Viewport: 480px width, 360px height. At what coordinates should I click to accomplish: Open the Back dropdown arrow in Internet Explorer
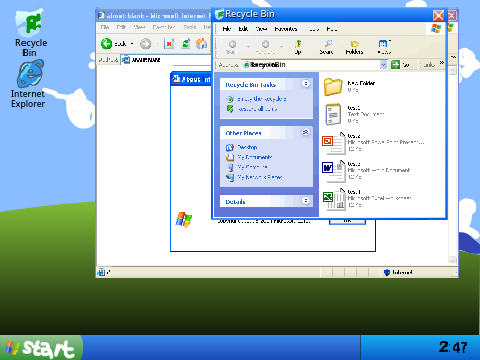pos(132,44)
